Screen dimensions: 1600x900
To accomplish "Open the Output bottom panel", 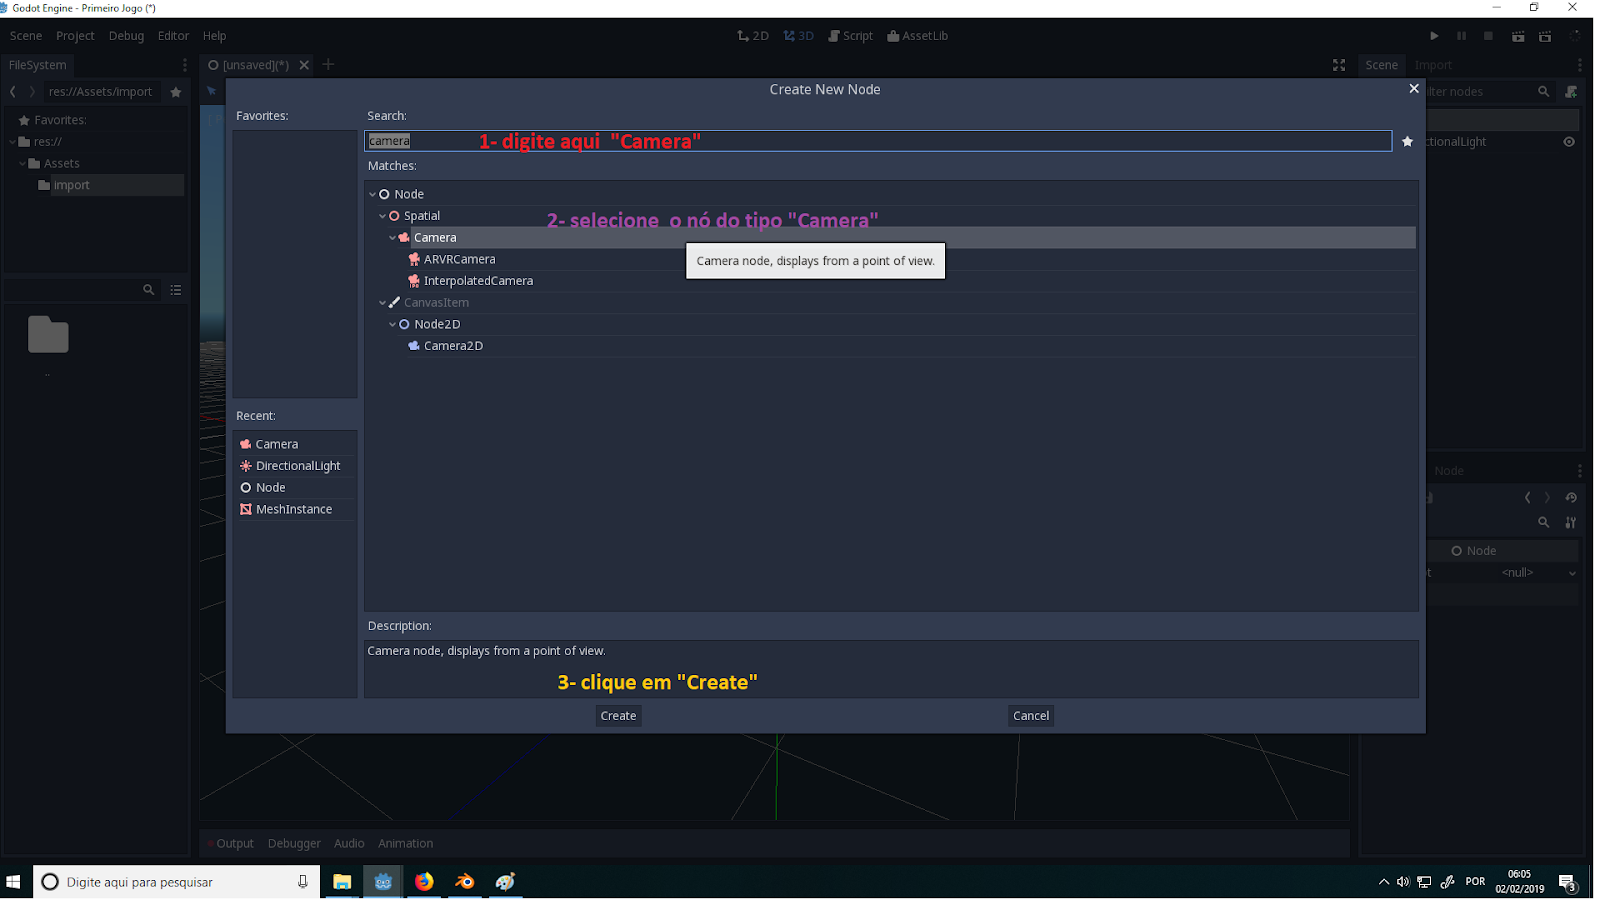I will coord(235,844).
